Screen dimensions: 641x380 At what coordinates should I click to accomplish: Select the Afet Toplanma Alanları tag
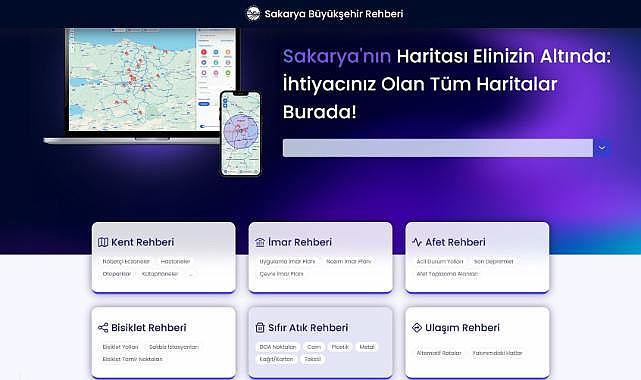pyautogui.click(x=447, y=274)
